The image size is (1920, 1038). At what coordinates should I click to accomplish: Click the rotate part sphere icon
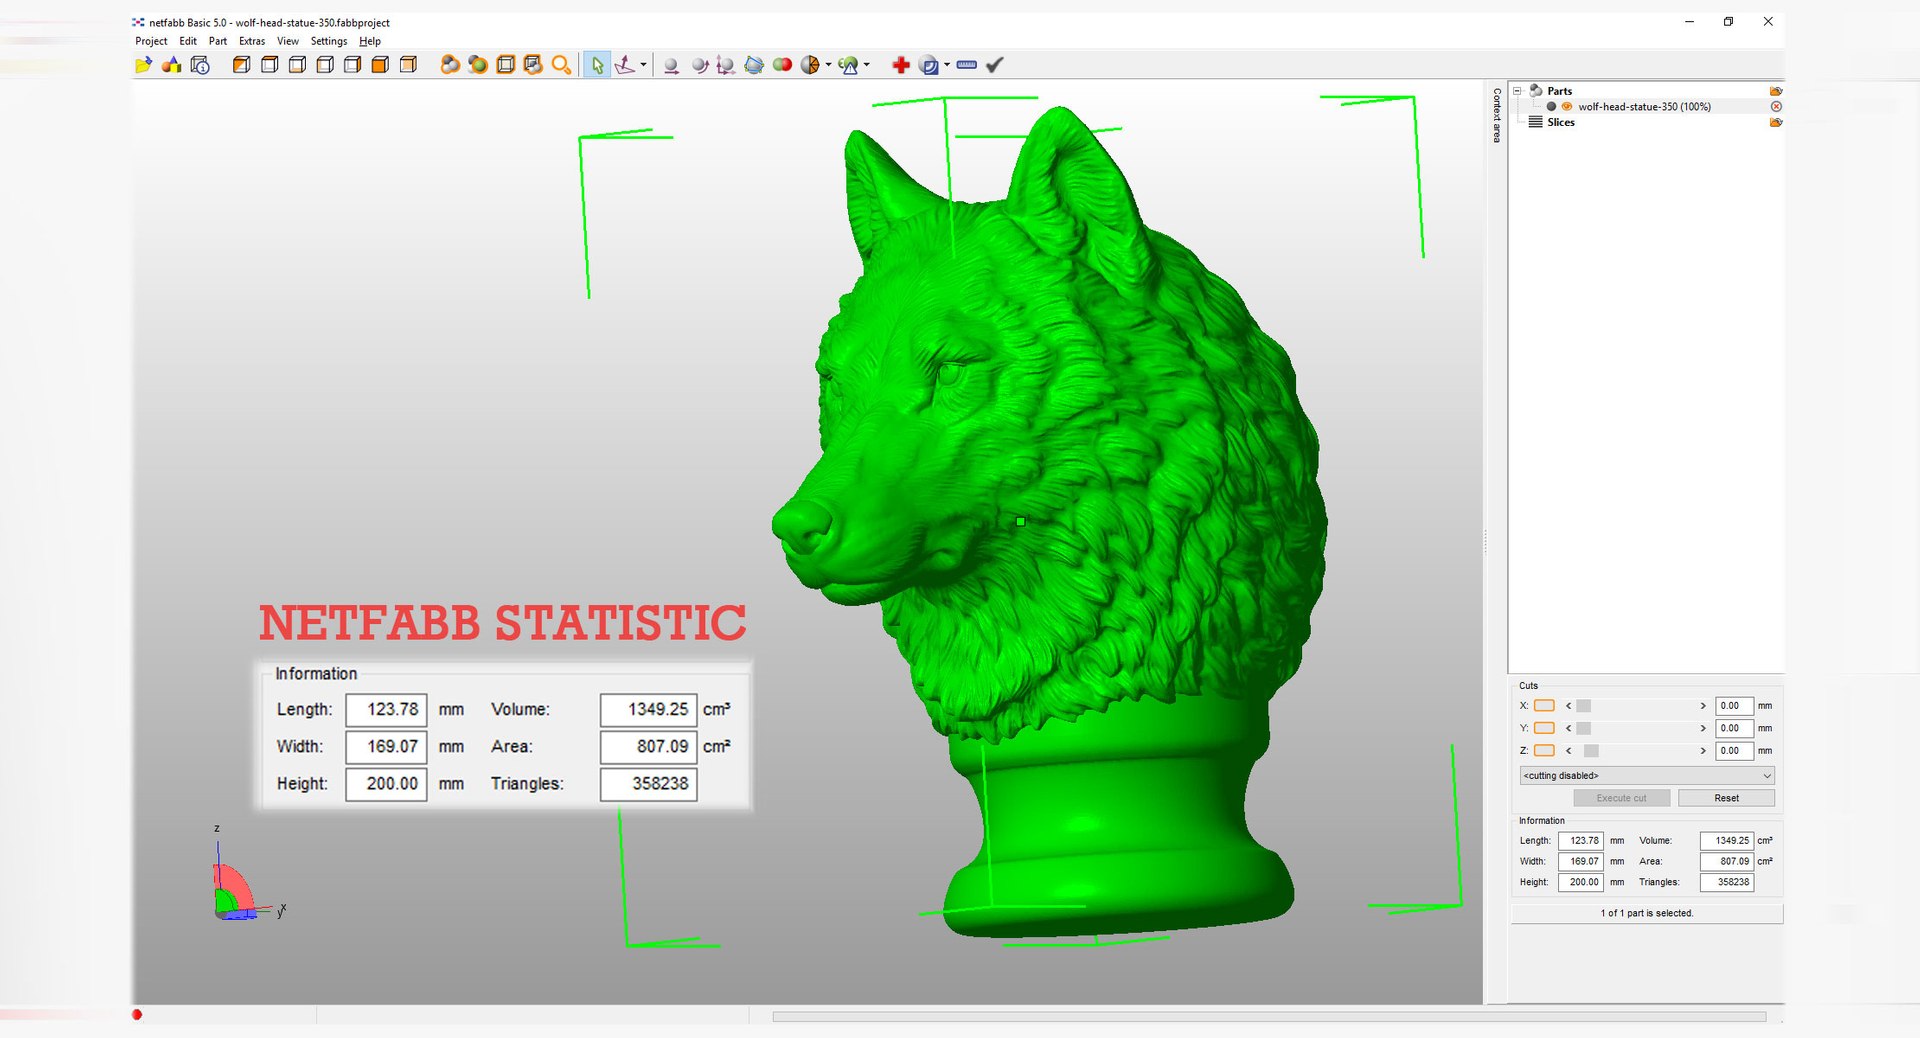700,65
